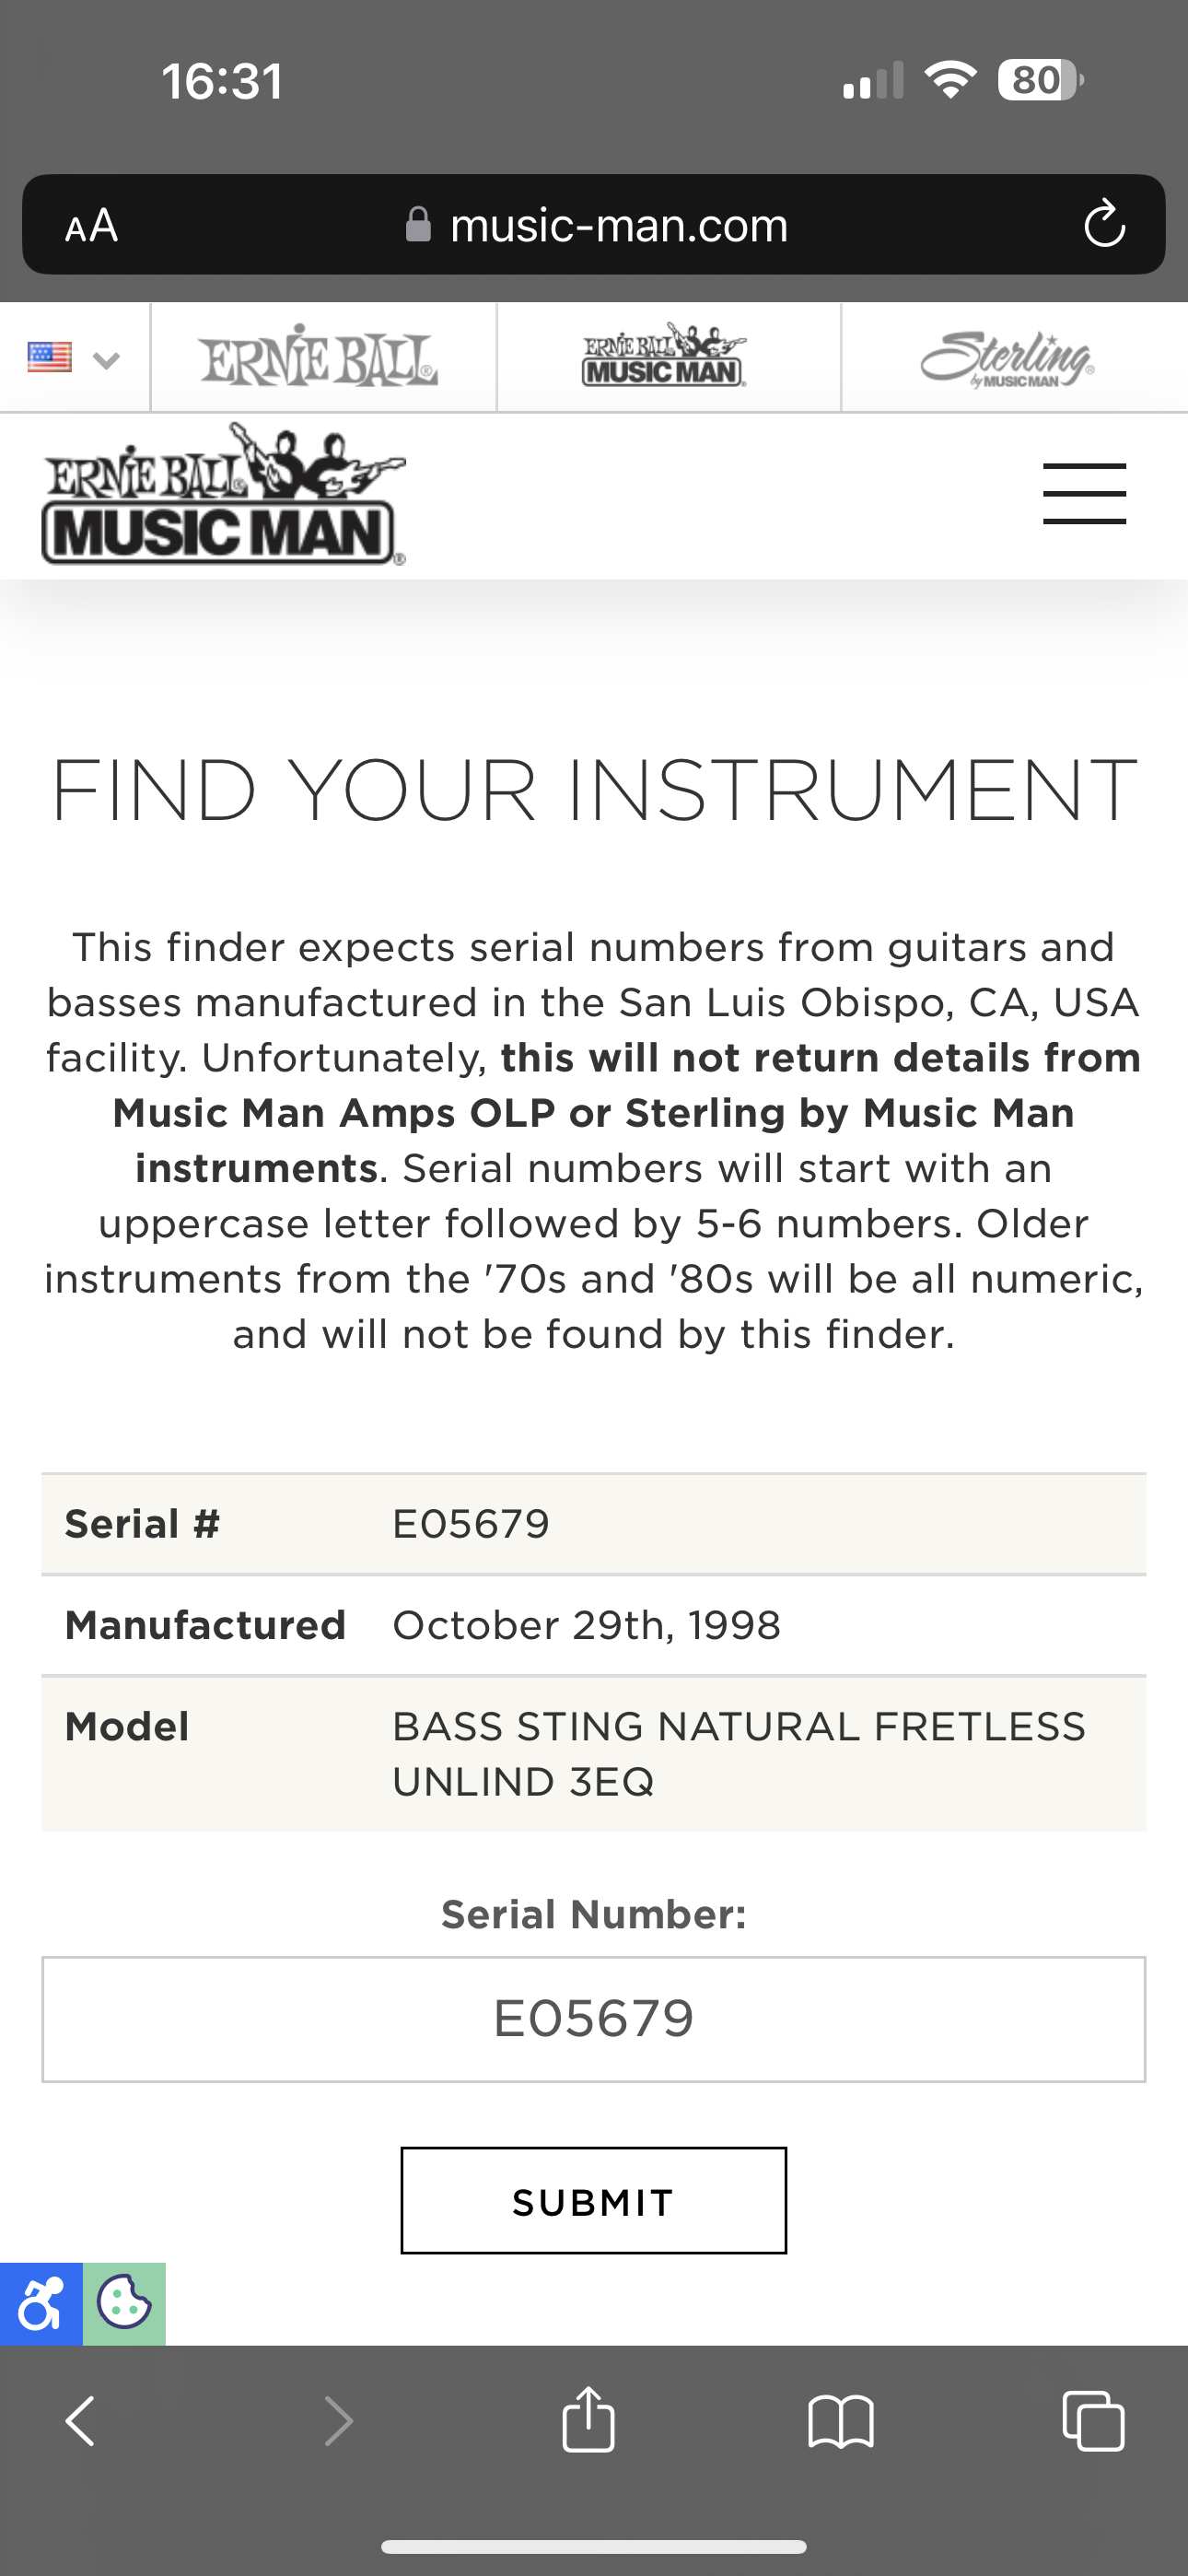
Task: Click the Ernie Ball Music Man logo
Action: tap(224, 494)
